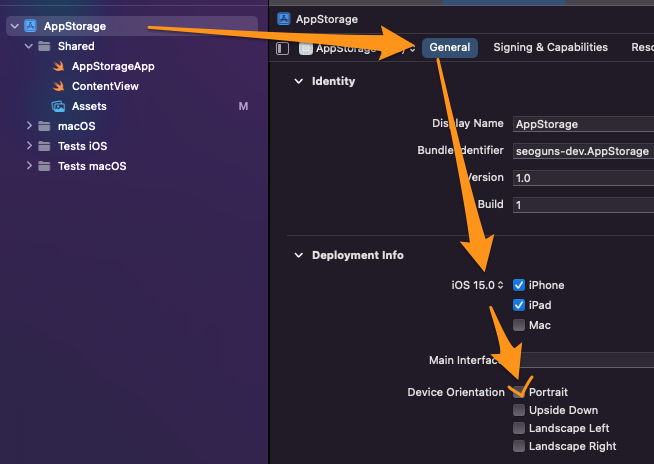Screen dimensions: 654x464
Task: Collapse the Deployment Info section
Action: (299, 255)
